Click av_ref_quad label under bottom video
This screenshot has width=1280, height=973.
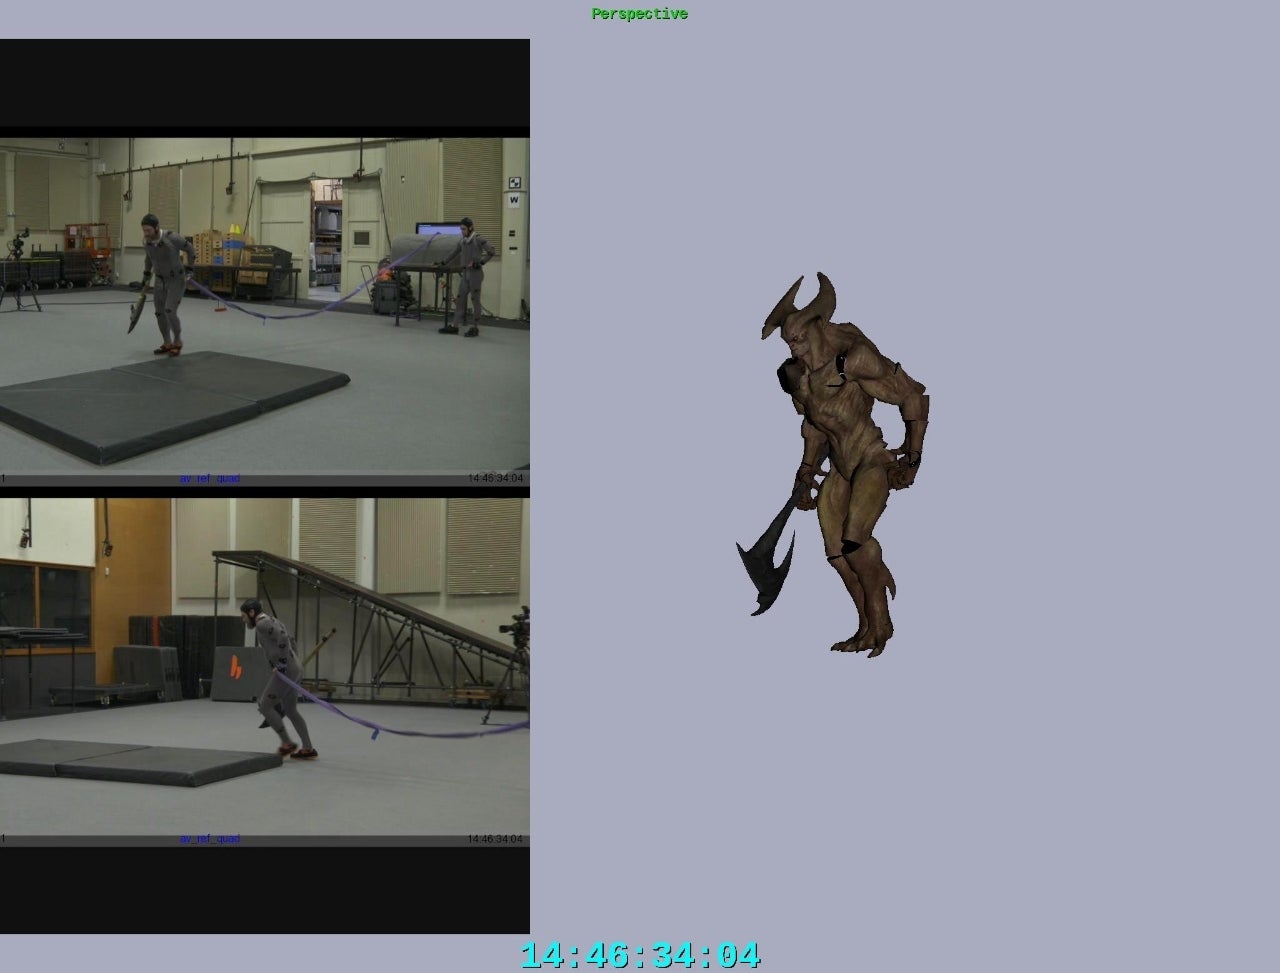(x=209, y=839)
